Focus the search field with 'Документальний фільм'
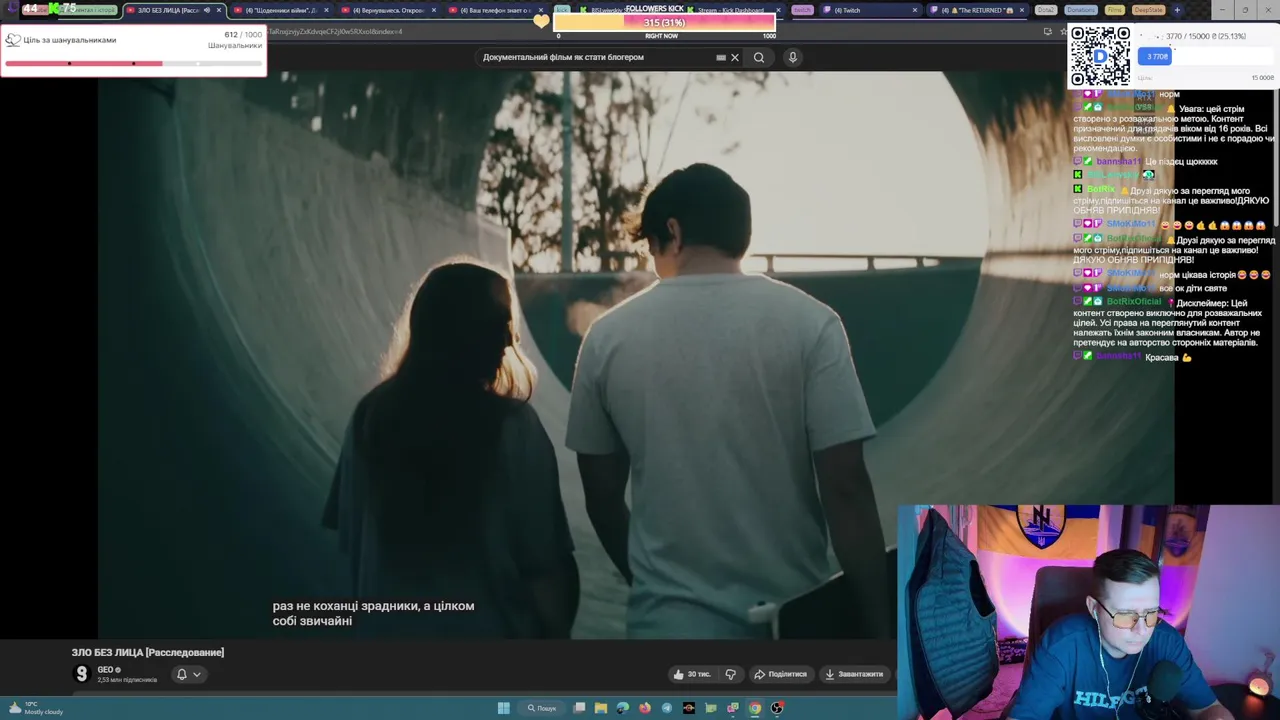 pyautogui.click(x=595, y=57)
